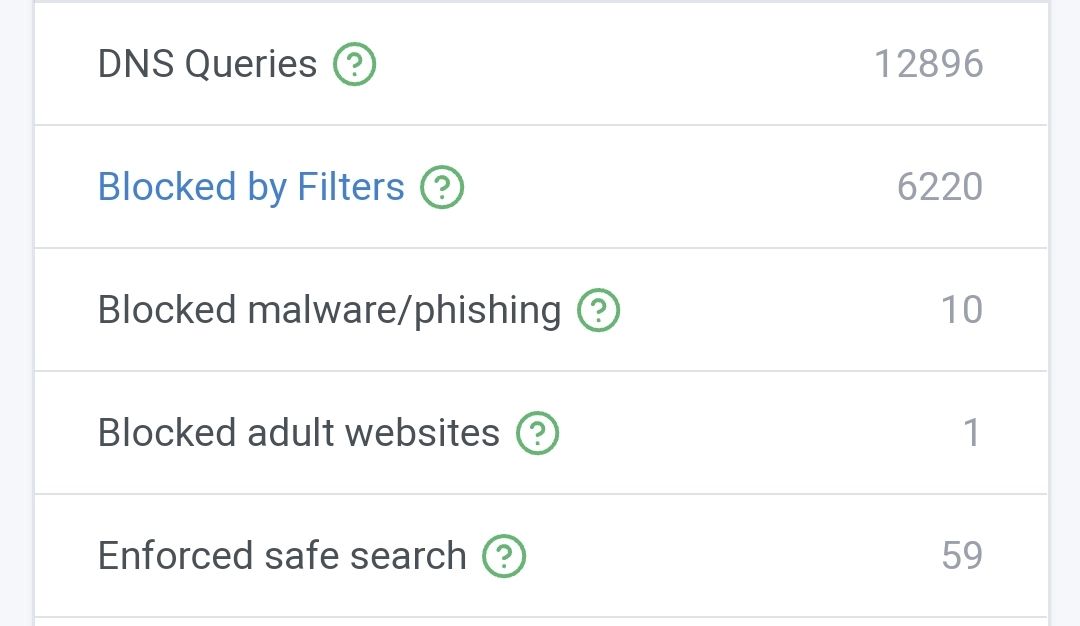Click the Blocked adult websites label
1080x626 pixels.
pyautogui.click(x=298, y=432)
